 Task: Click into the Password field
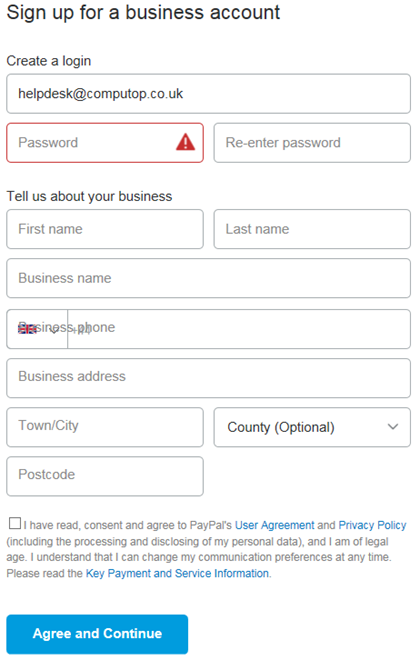[105, 143]
